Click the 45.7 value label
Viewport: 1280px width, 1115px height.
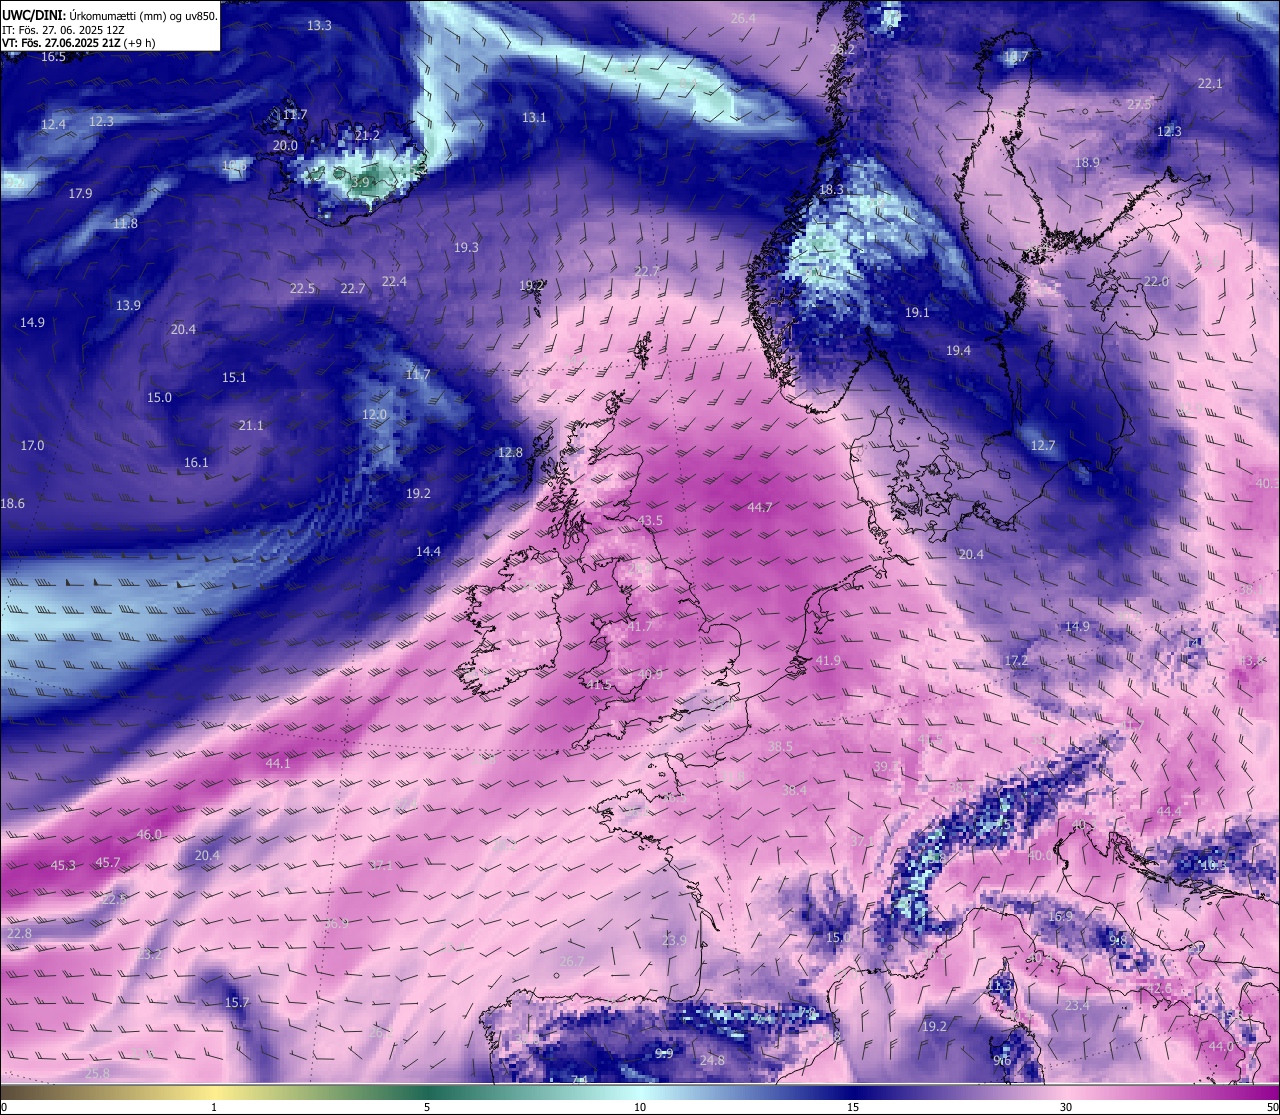coord(108,863)
